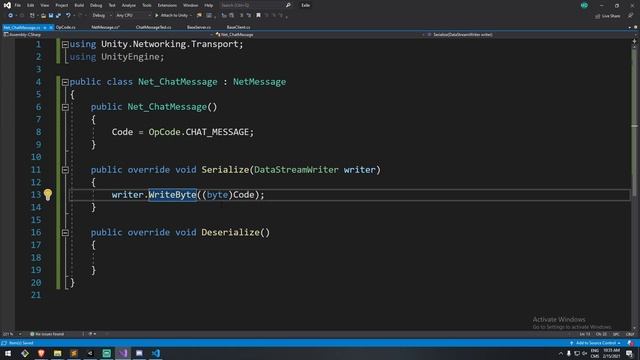The width and height of the screenshot is (640, 360).
Task: Click the system tray microphone icon
Action: point(569,353)
